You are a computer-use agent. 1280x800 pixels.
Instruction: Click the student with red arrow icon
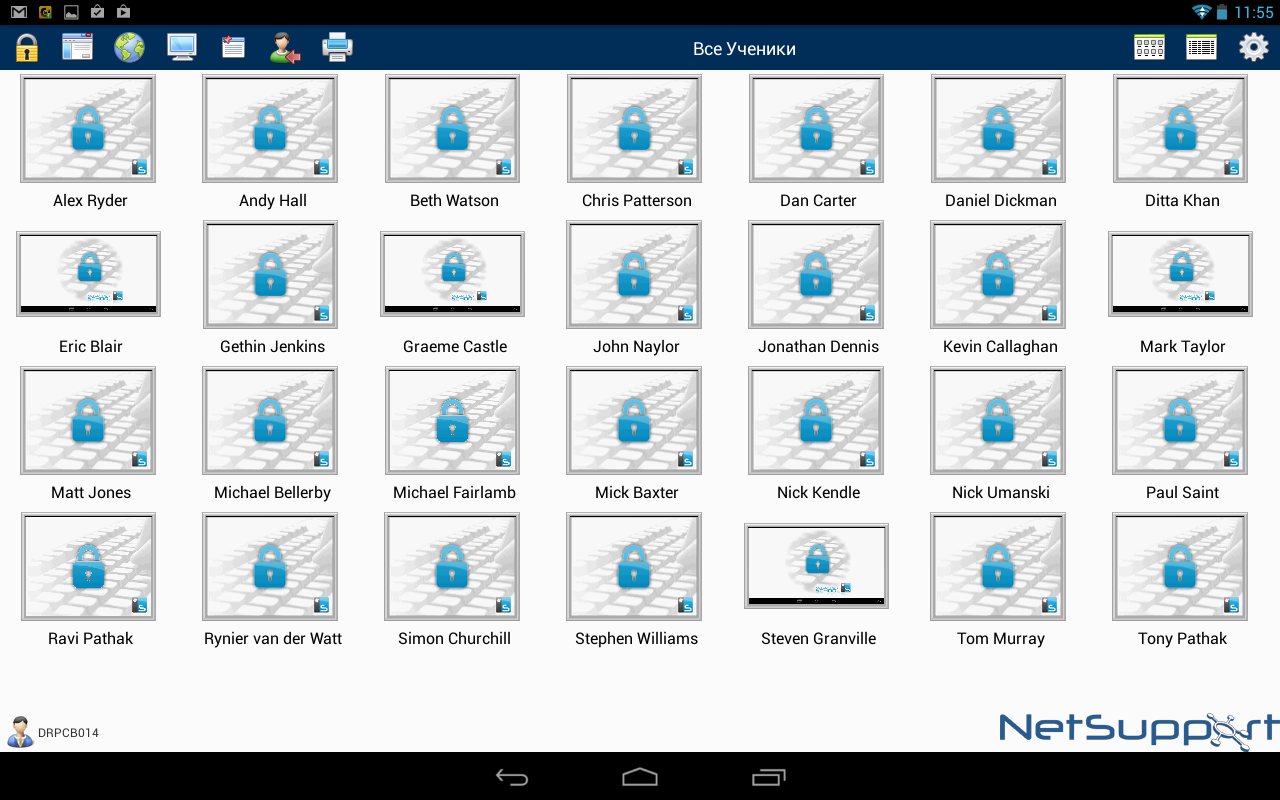coord(285,47)
